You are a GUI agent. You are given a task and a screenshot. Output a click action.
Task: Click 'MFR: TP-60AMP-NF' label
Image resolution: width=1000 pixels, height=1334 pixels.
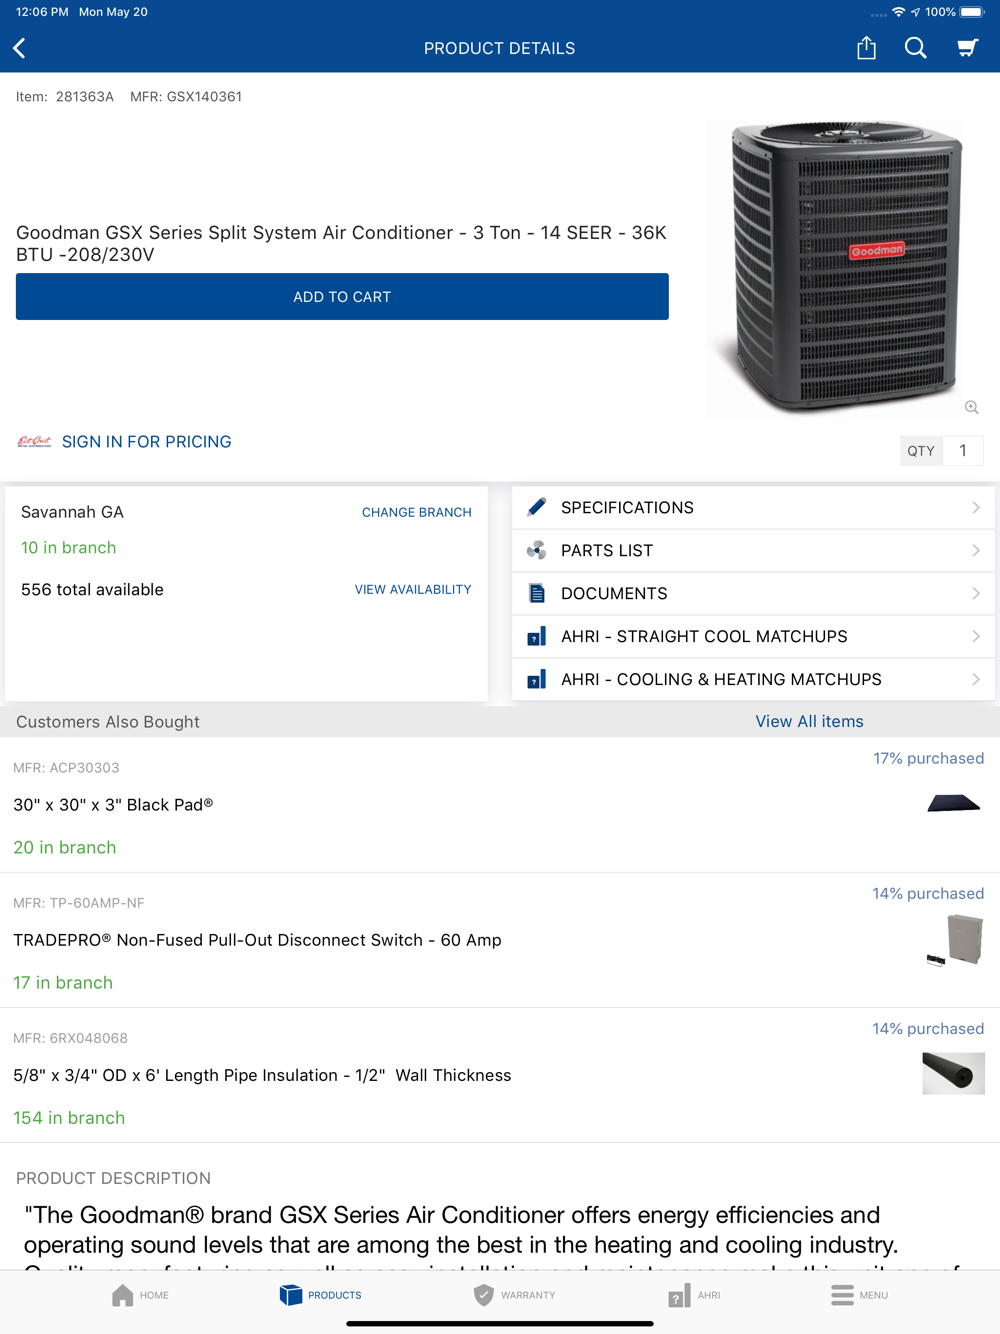[x=79, y=902]
